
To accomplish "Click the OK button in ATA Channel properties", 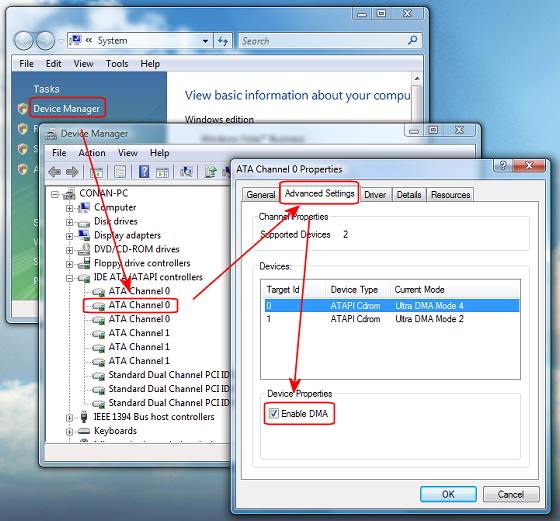I will [448, 494].
